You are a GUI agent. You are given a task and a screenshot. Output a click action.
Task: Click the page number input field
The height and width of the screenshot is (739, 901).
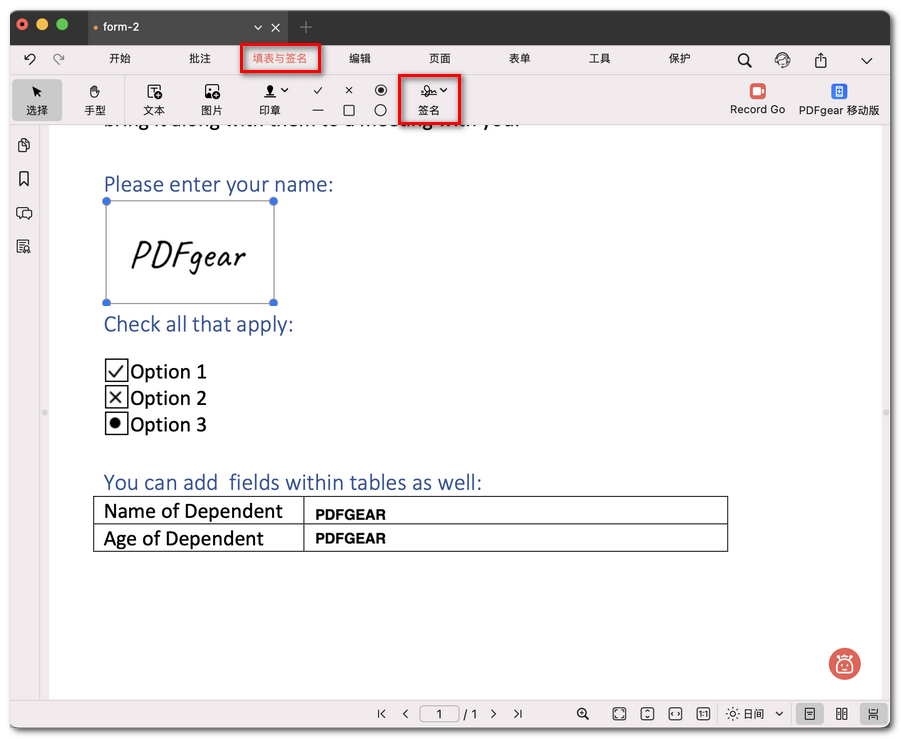(440, 714)
